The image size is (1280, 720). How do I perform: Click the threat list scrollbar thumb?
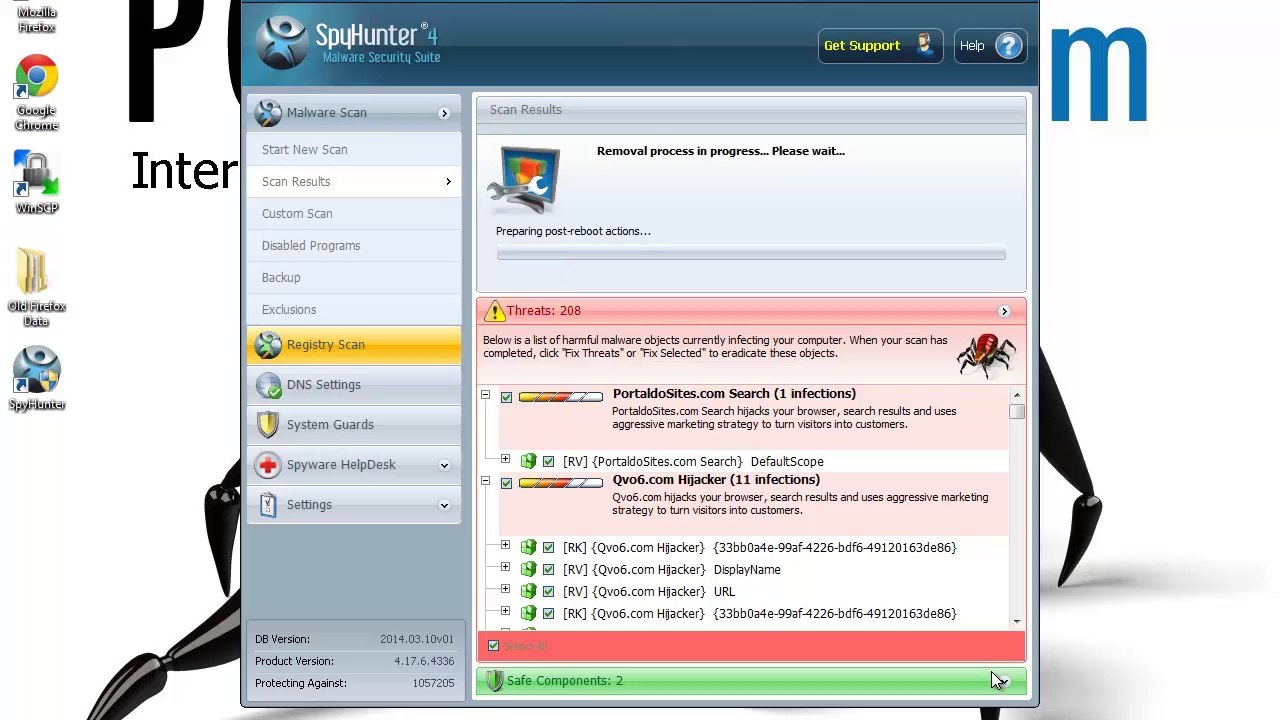(1017, 412)
